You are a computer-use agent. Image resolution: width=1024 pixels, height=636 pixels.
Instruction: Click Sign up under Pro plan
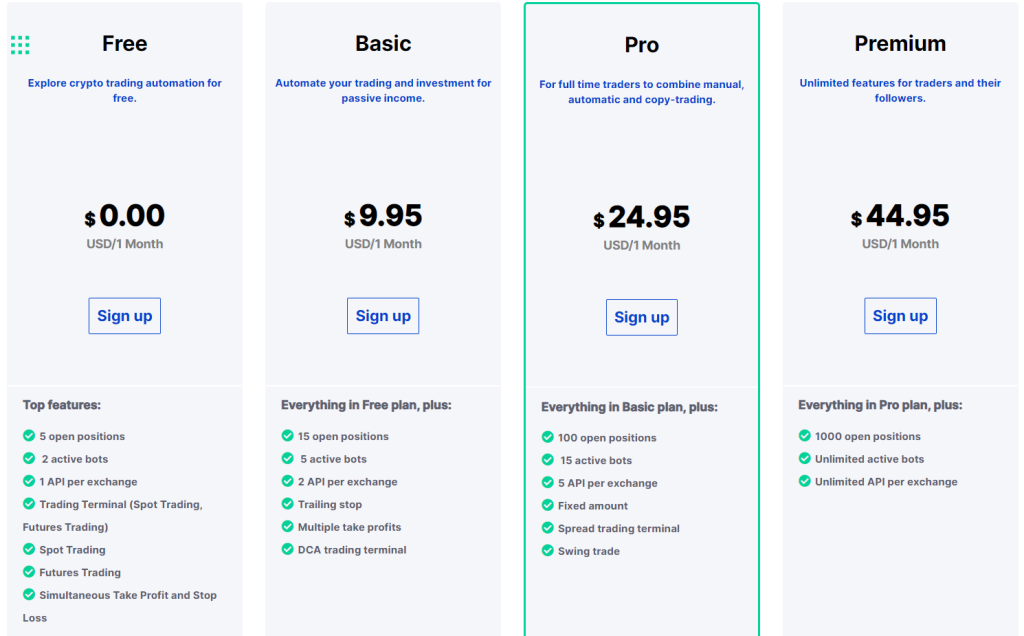tap(642, 317)
